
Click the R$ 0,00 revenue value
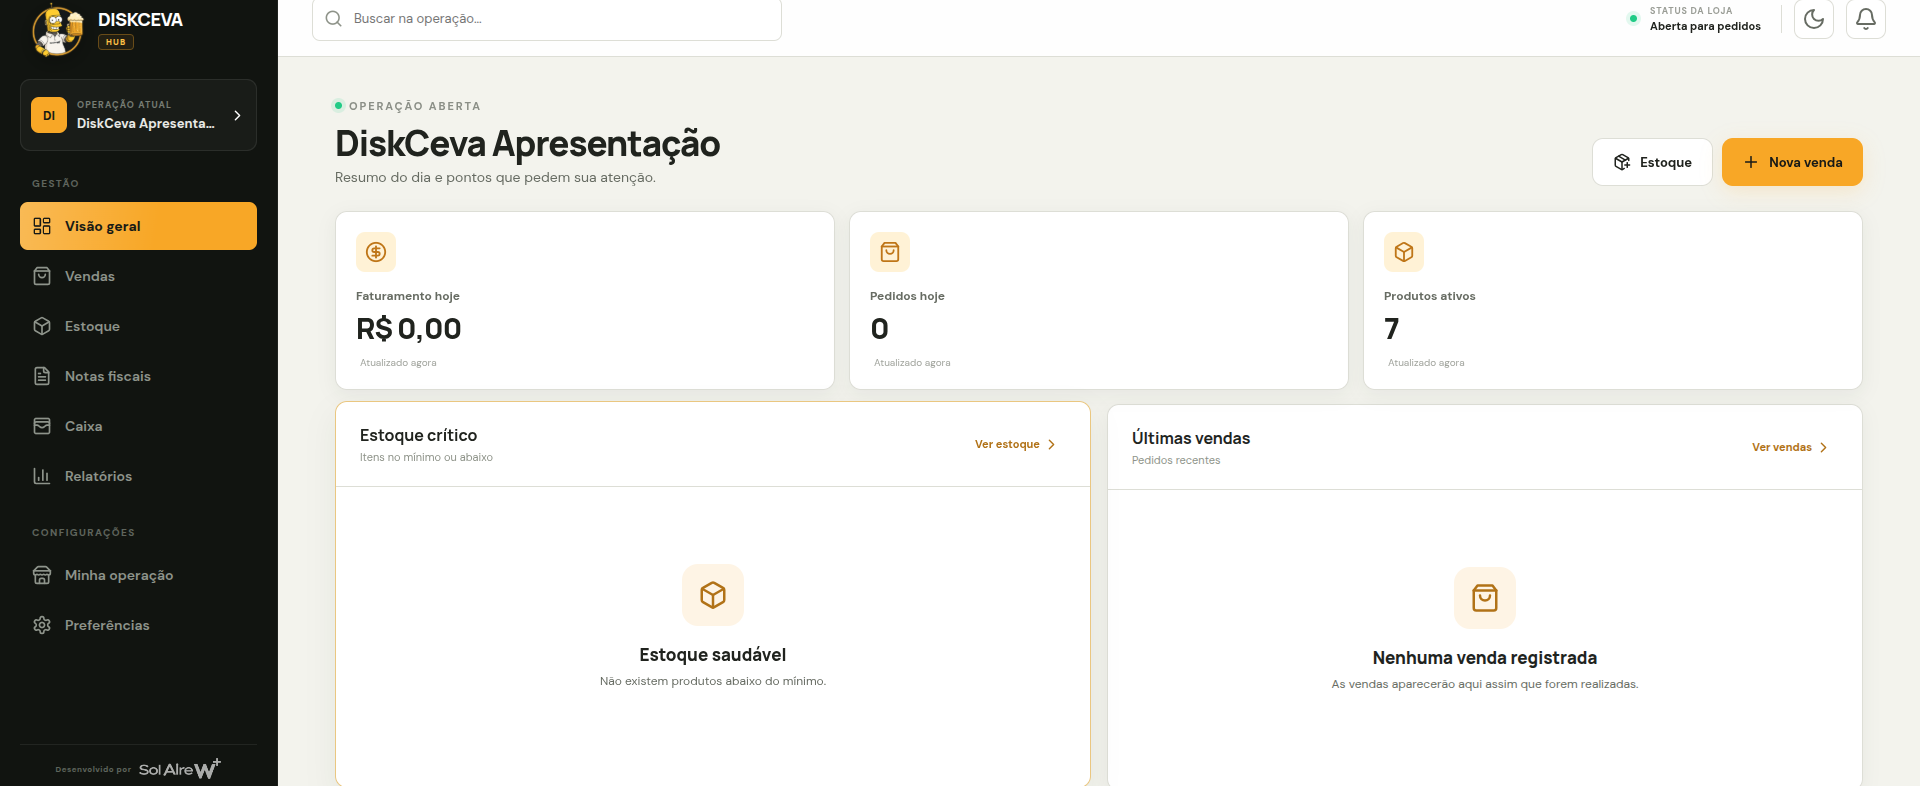pos(409,329)
